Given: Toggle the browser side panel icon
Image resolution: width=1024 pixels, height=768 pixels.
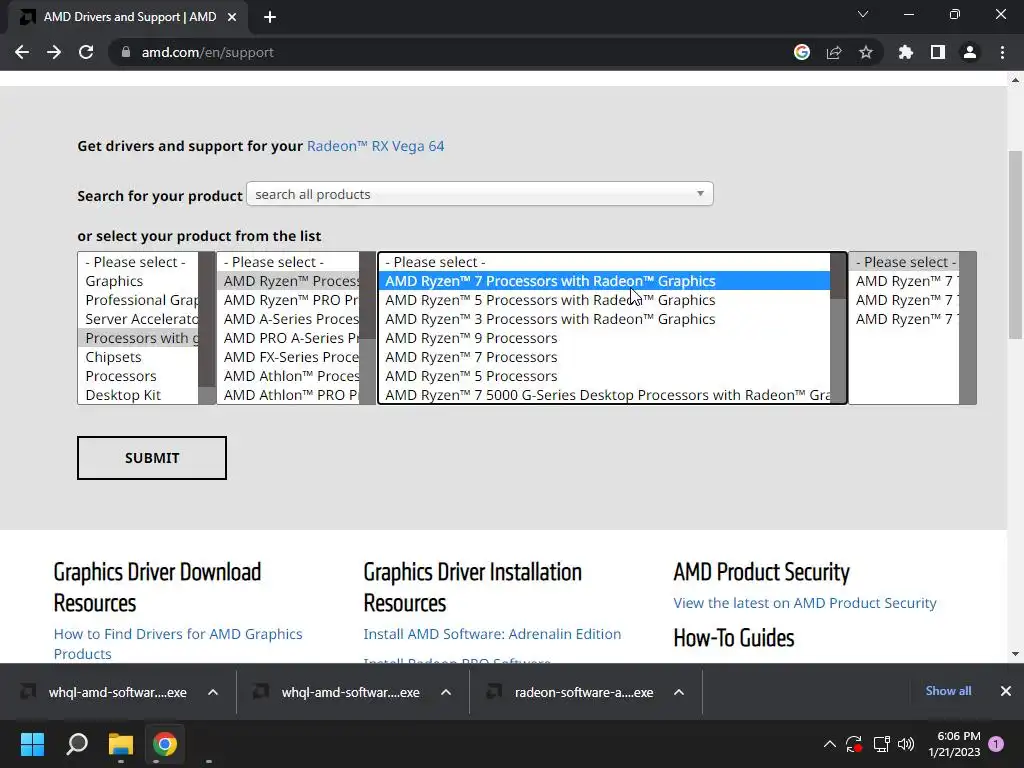Looking at the screenshot, I should [x=938, y=52].
